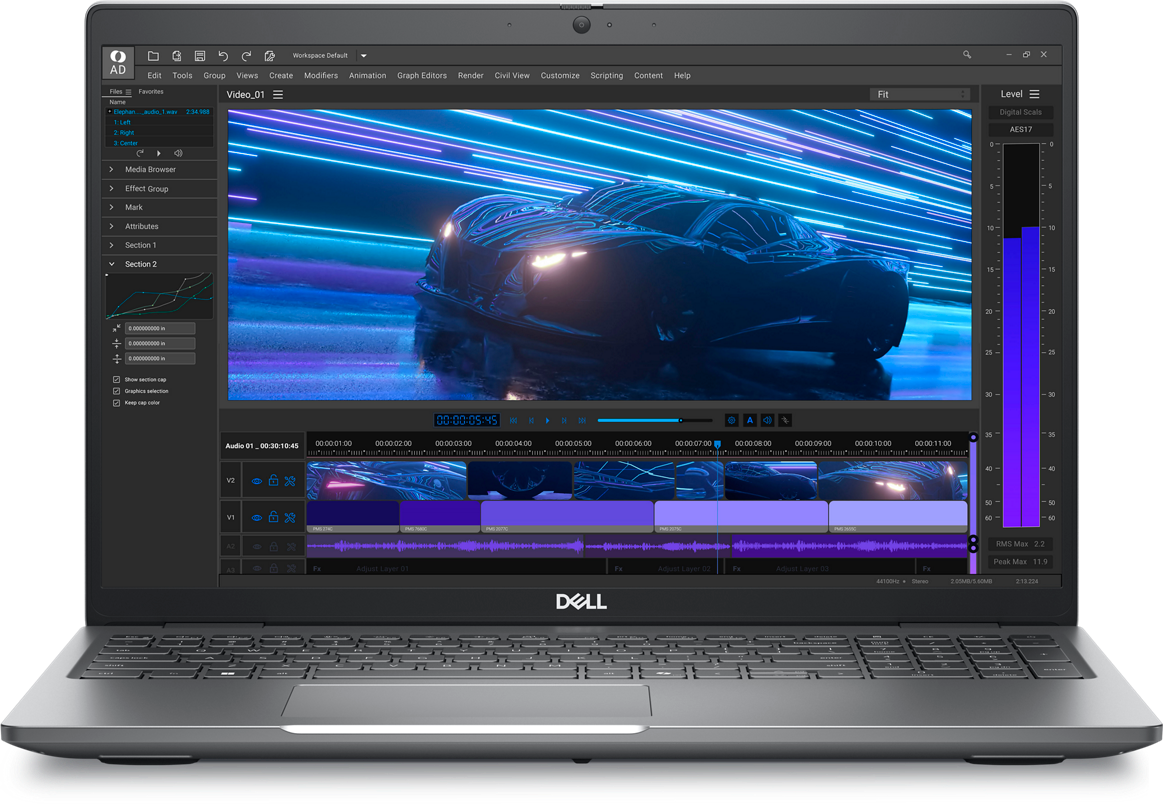Select the scissors tool on track V2

click(290, 480)
